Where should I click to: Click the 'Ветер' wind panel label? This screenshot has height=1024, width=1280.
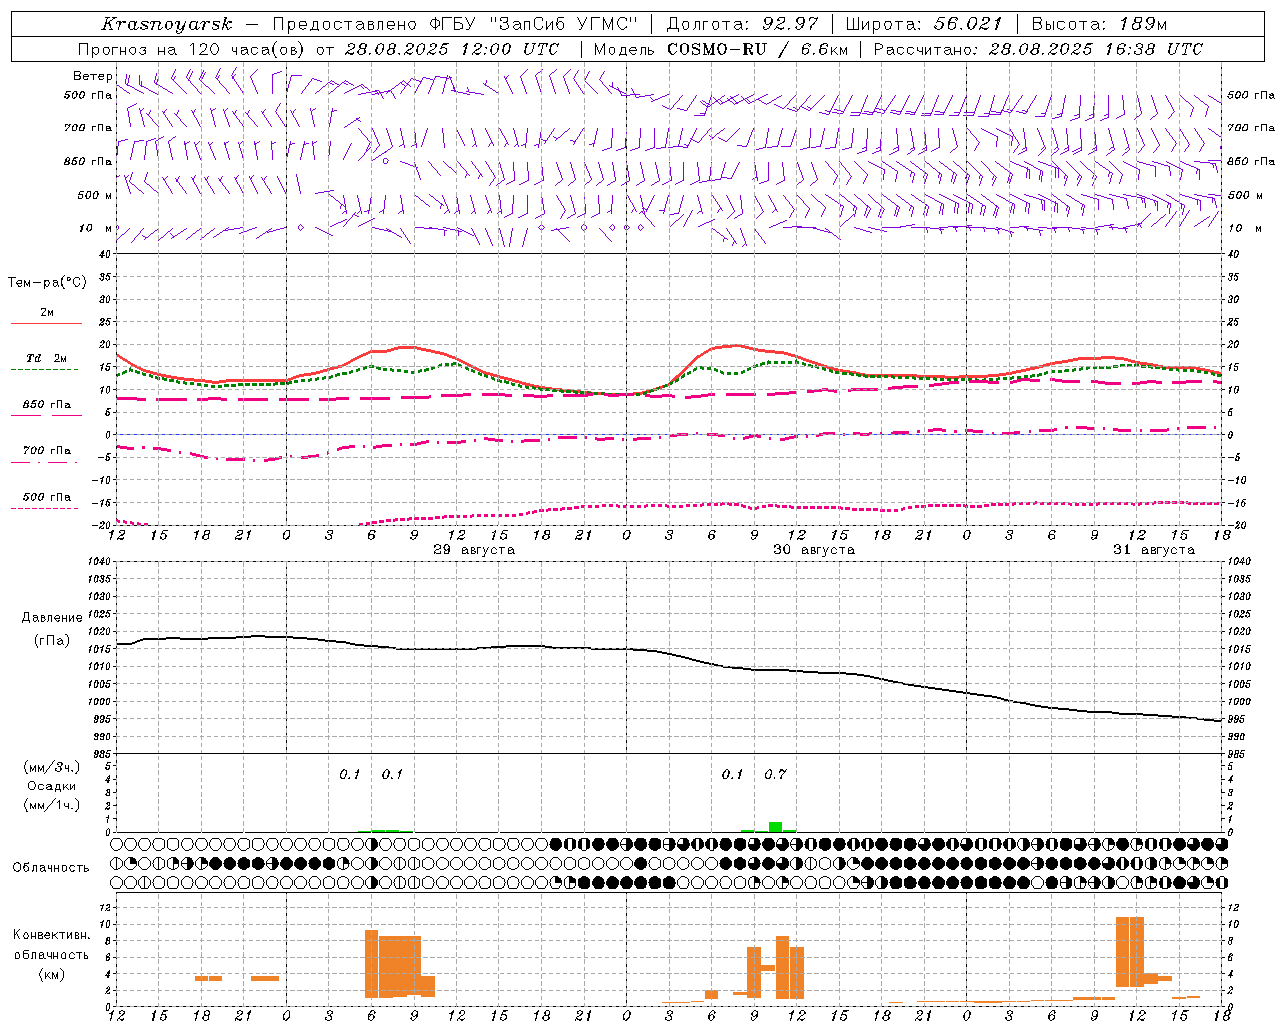point(92,76)
